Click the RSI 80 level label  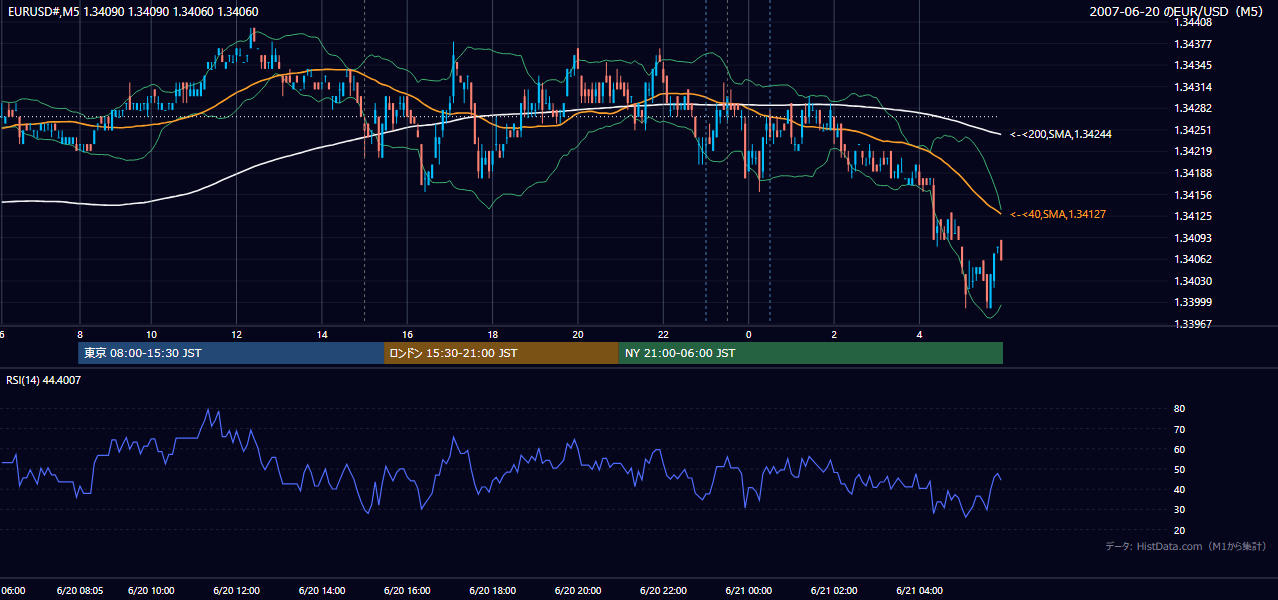(1179, 409)
